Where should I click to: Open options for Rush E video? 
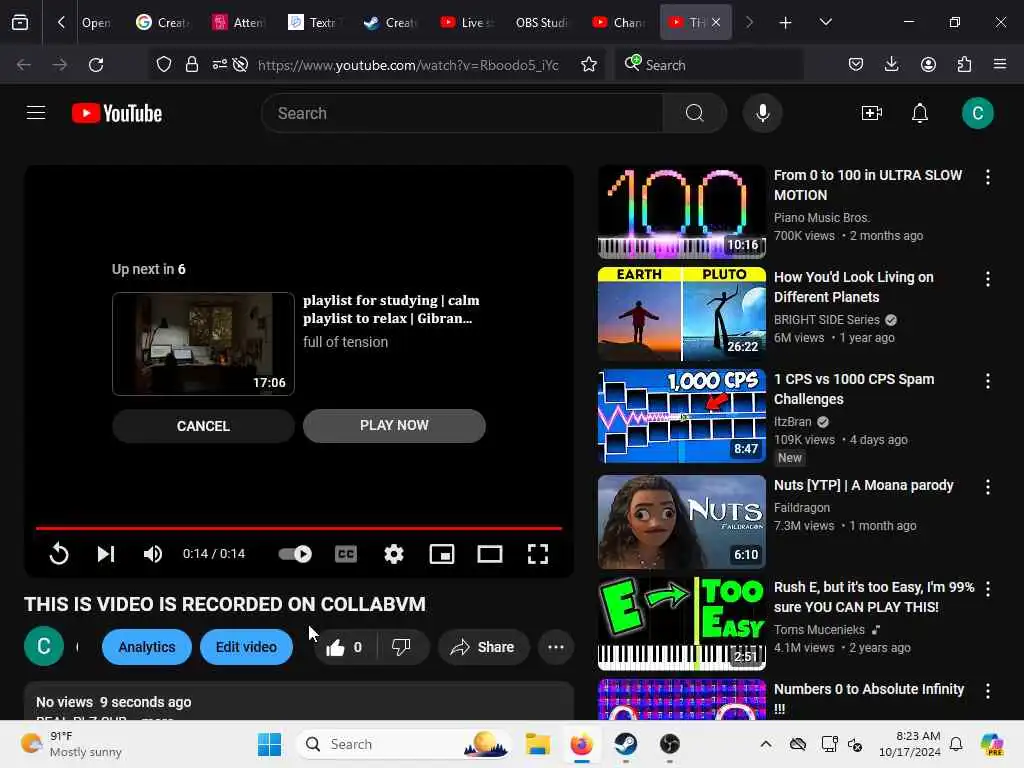pyautogui.click(x=987, y=588)
